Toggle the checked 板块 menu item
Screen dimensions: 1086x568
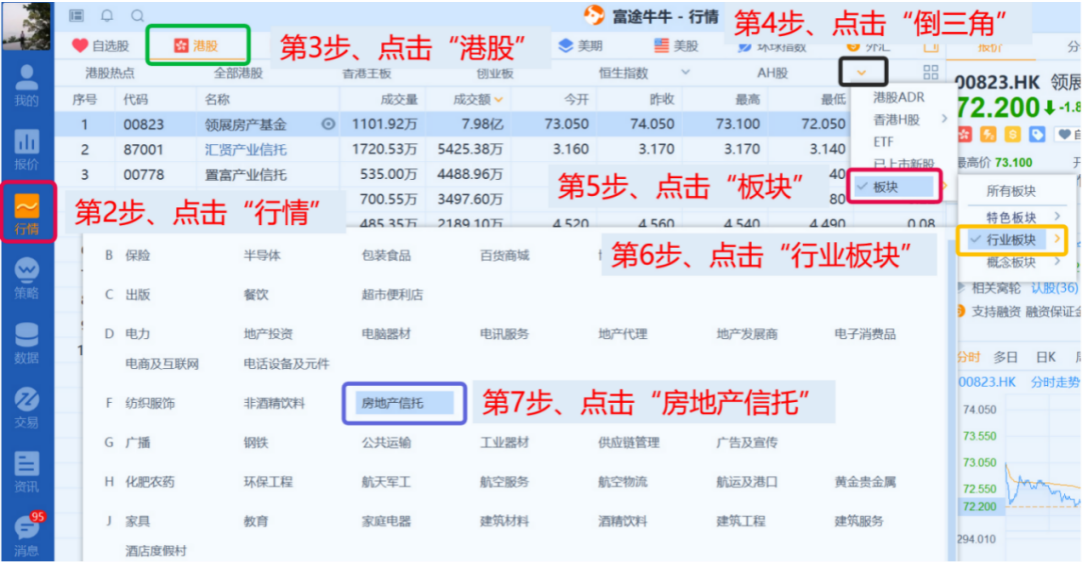point(894,186)
